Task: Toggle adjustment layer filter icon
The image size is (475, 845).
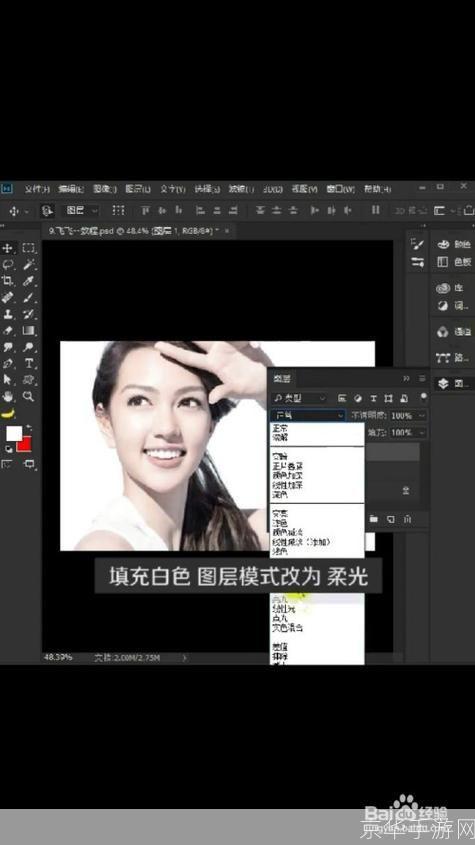Action: click(357, 399)
